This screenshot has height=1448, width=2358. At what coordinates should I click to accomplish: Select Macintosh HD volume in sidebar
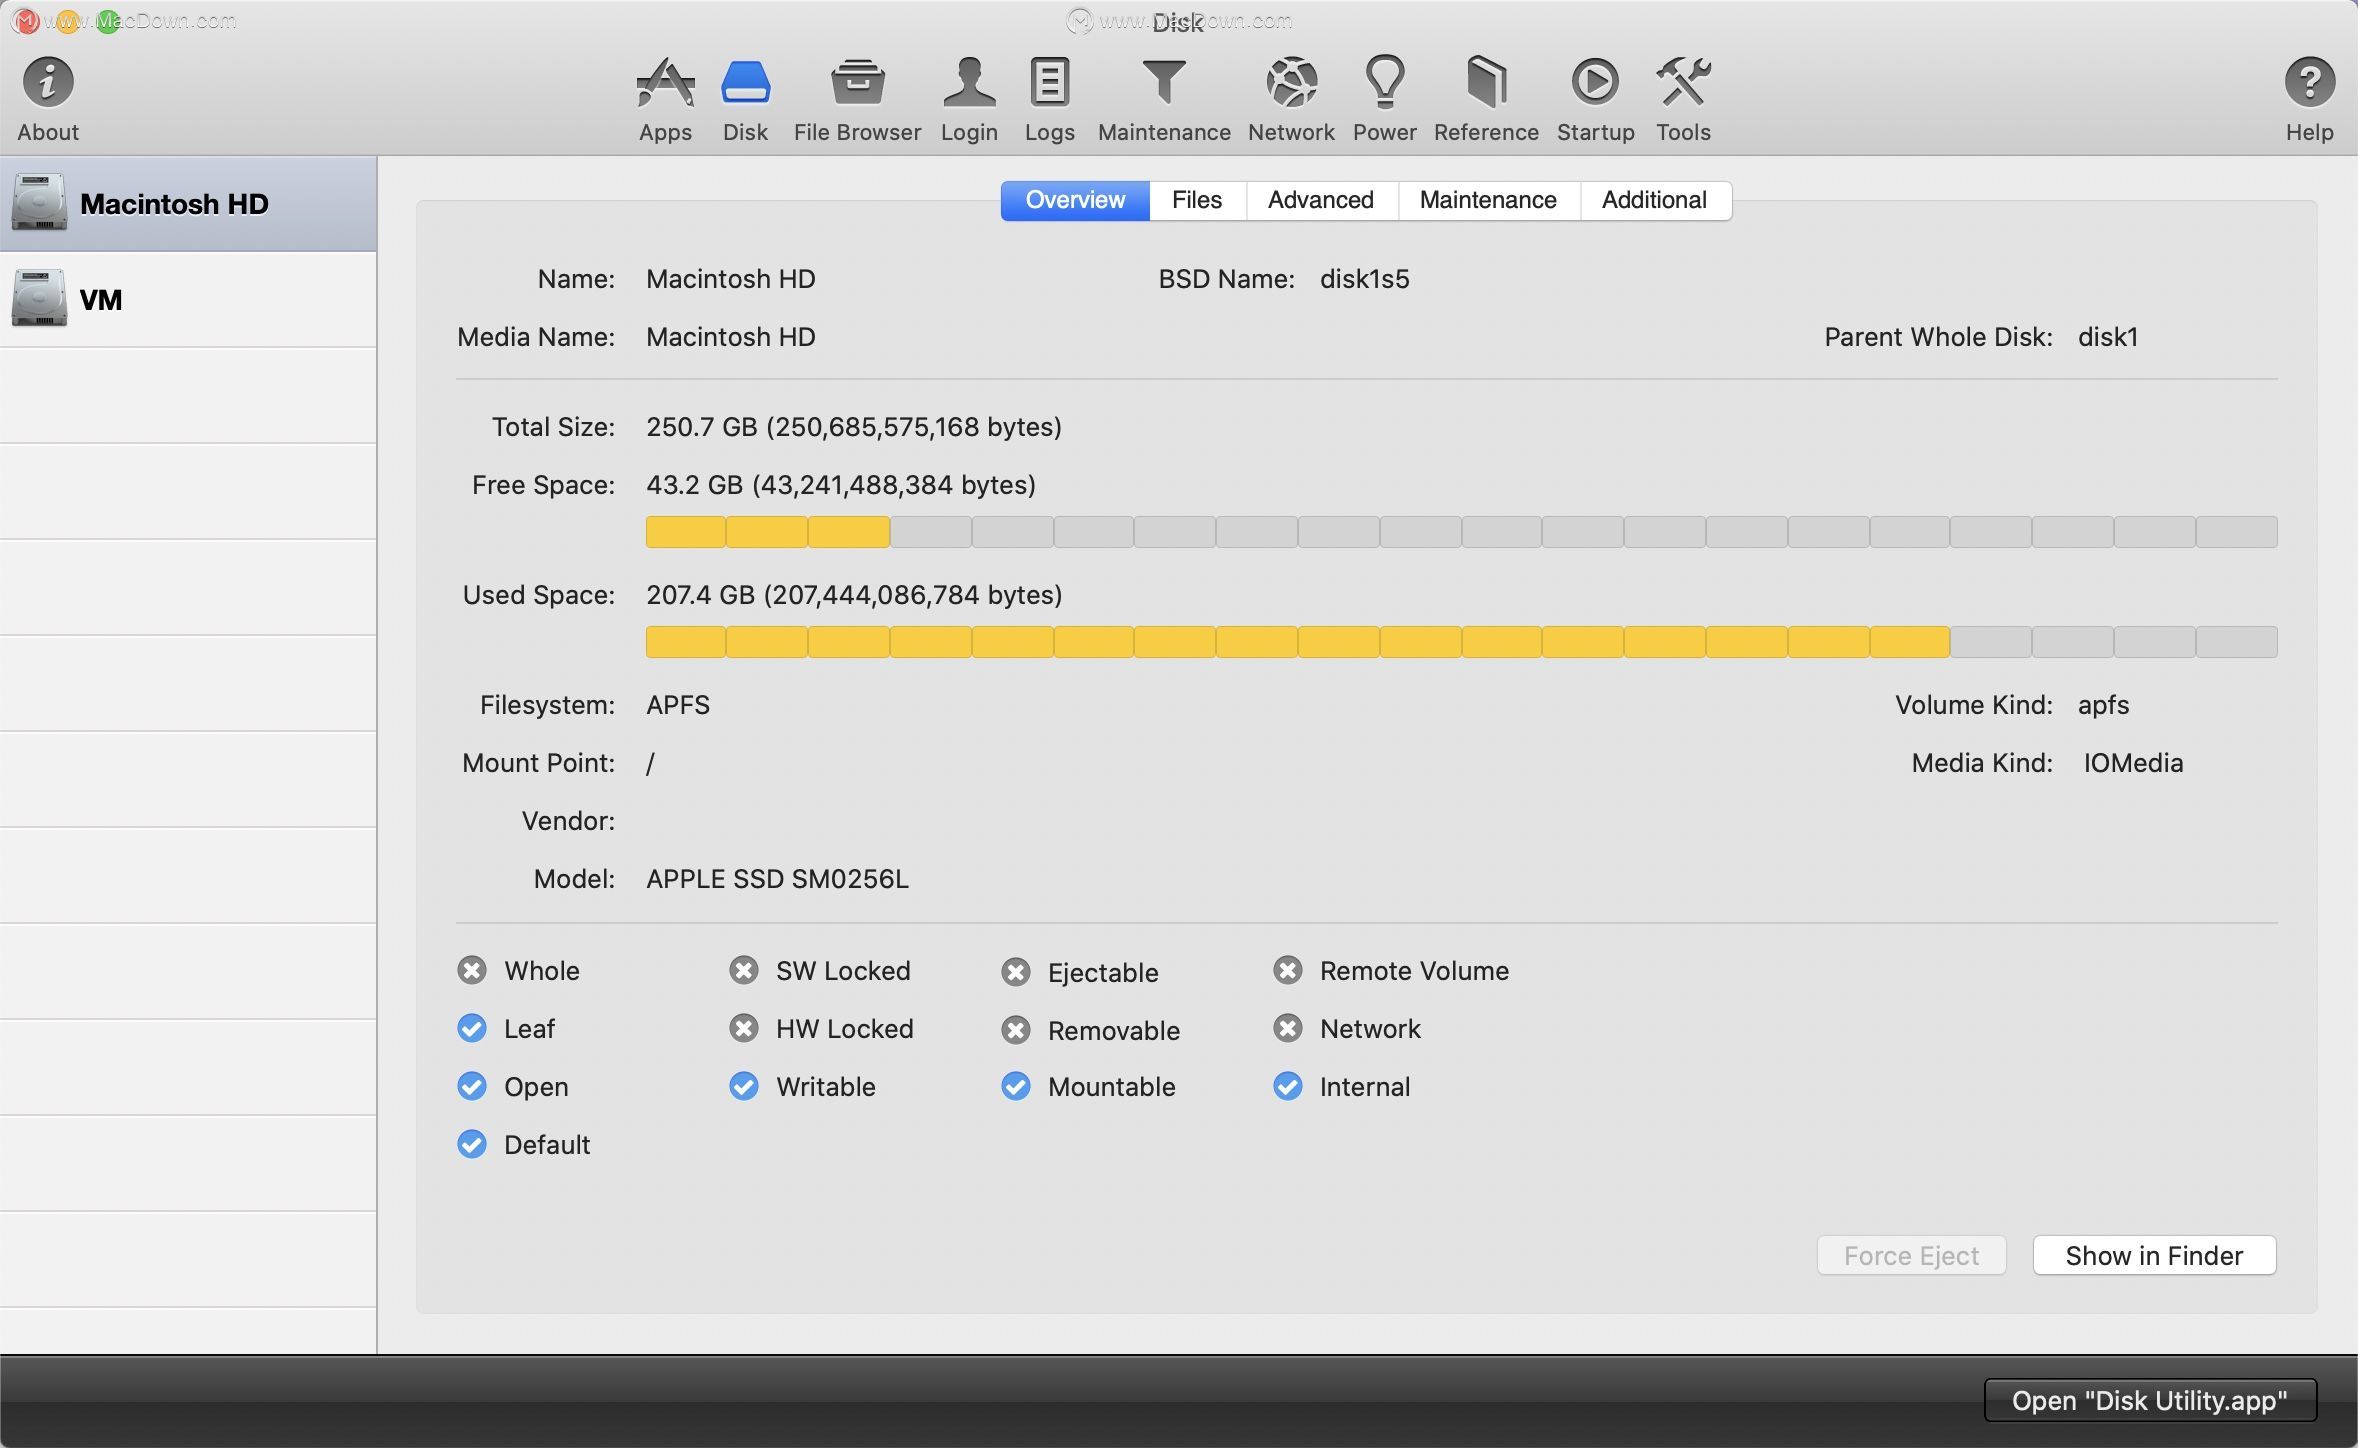coord(188,203)
